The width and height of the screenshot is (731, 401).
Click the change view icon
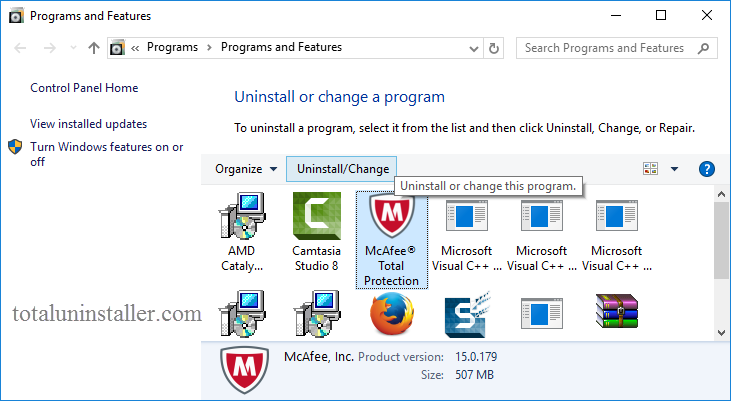click(650, 169)
